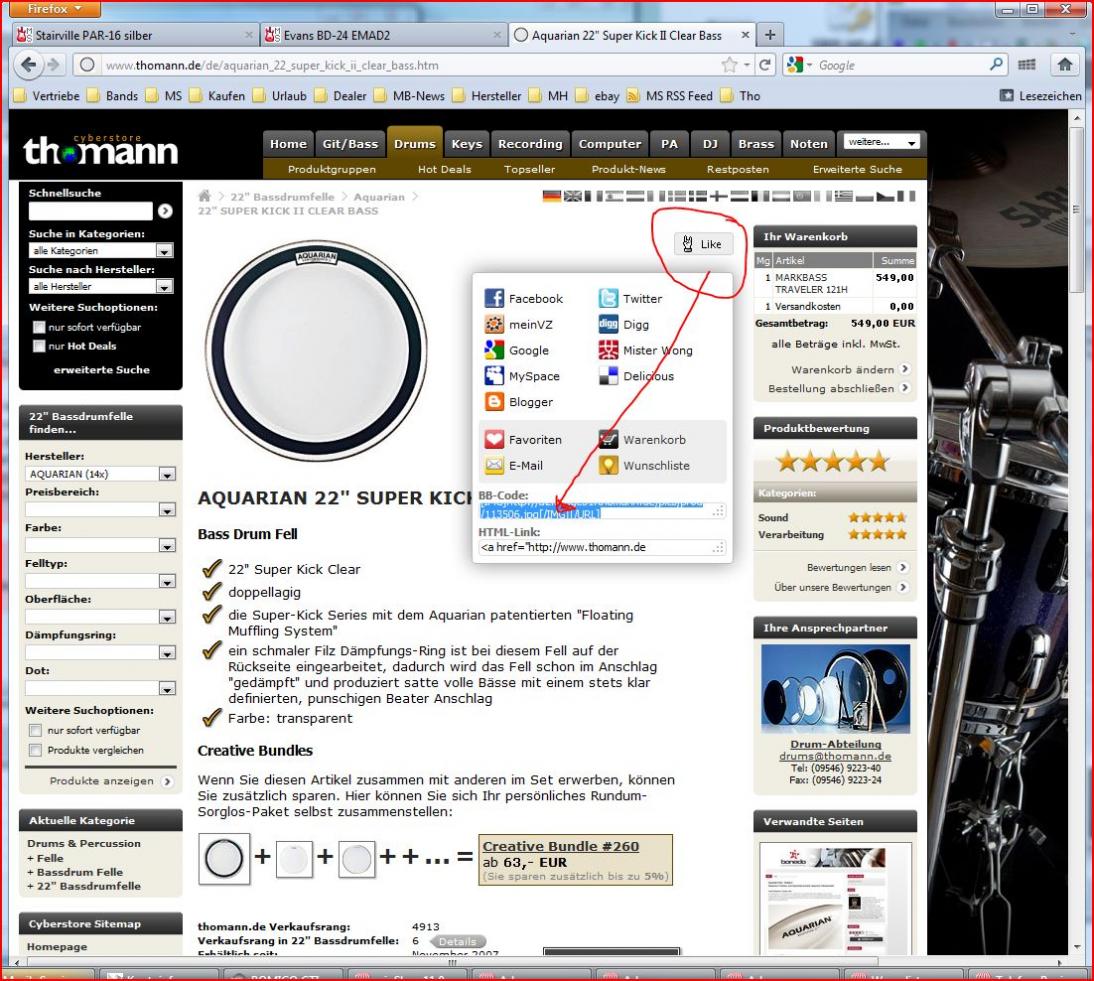Open Dämpfungsring dropdown
The height and width of the screenshot is (981, 1094).
click(x=100, y=652)
